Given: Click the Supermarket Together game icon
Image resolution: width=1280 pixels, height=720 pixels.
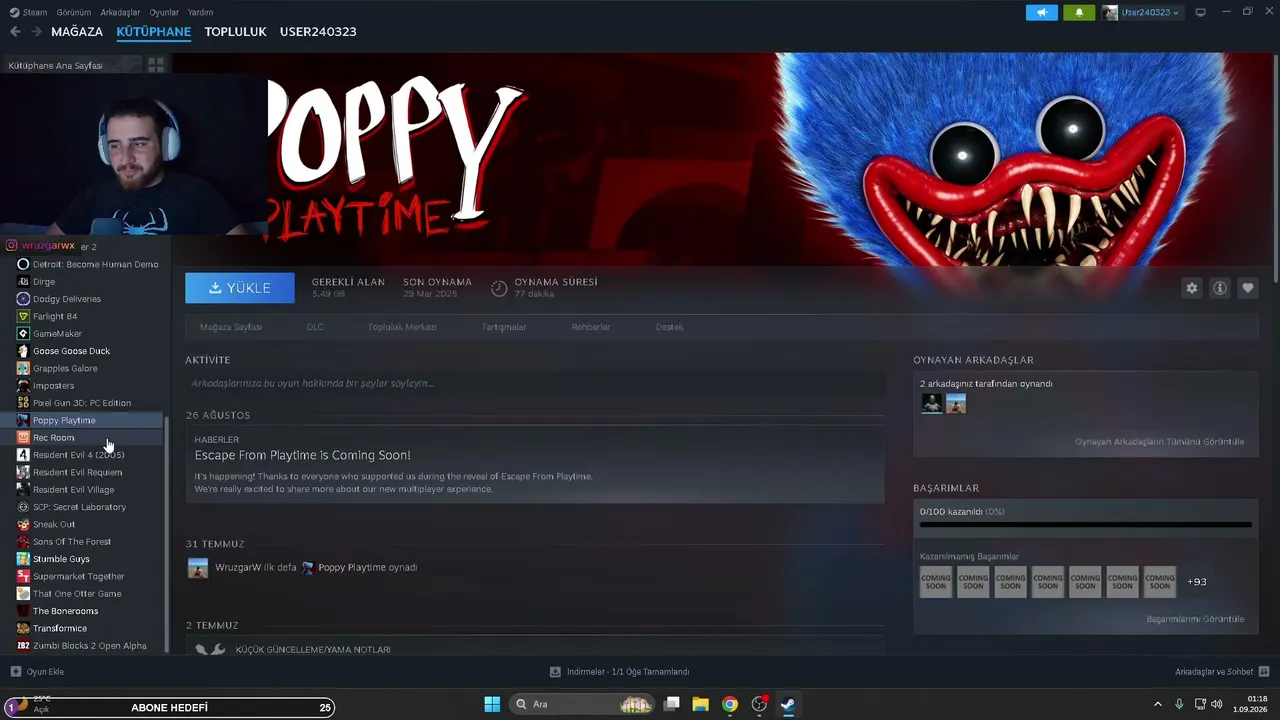Looking at the screenshot, I should click(x=23, y=576).
